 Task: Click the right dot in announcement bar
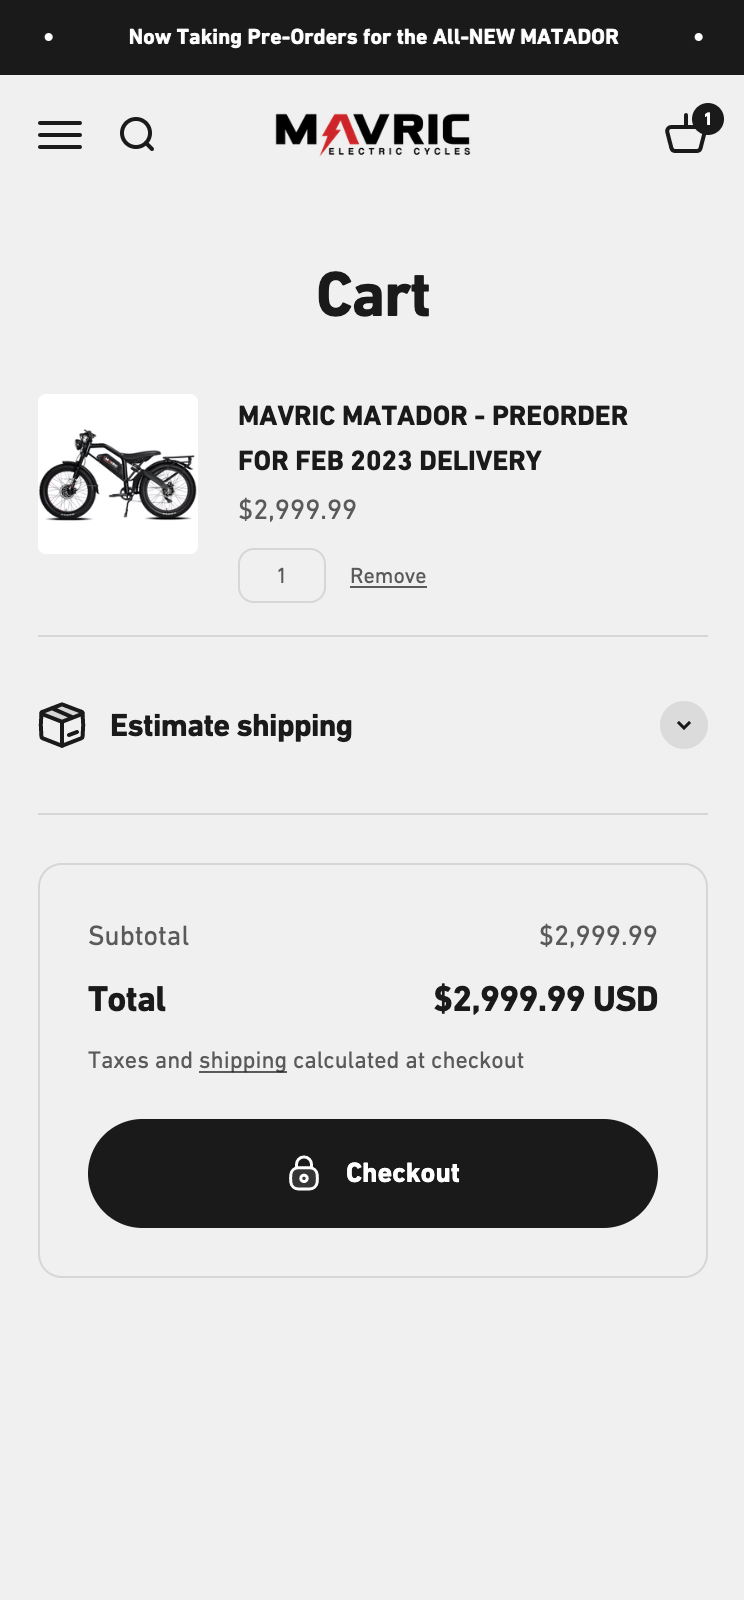(698, 37)
